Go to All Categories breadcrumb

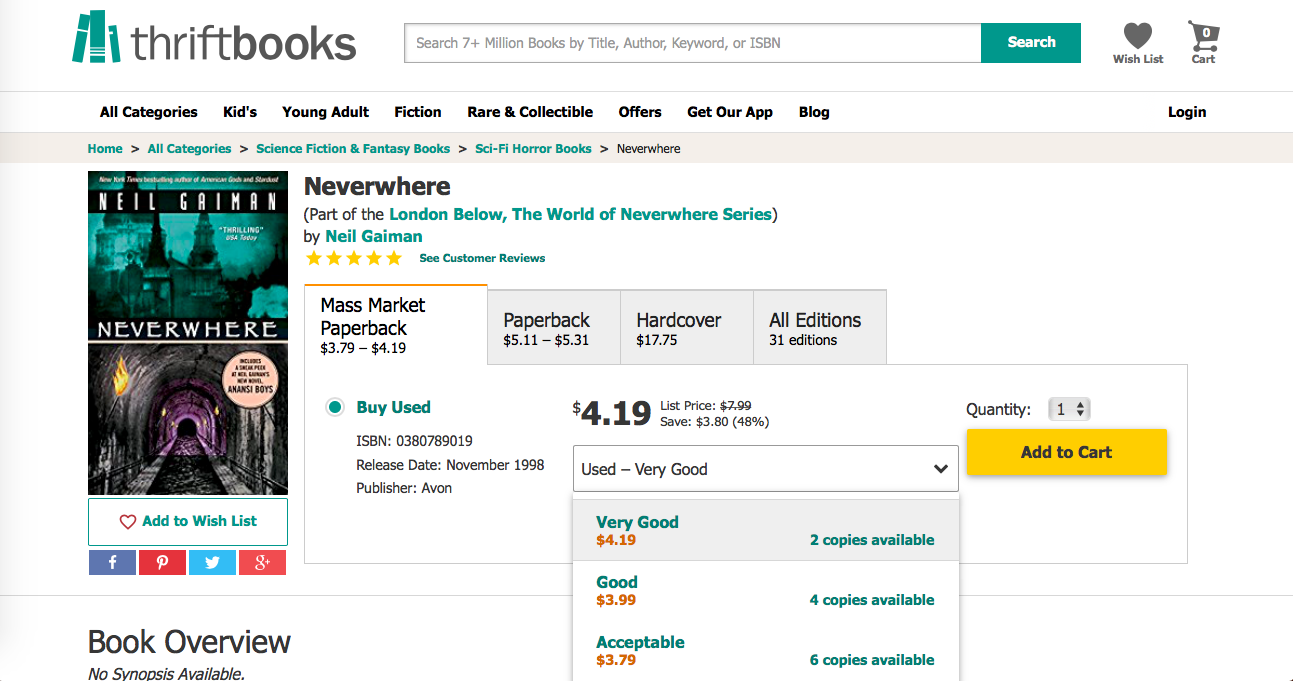[x=189, y=148]
